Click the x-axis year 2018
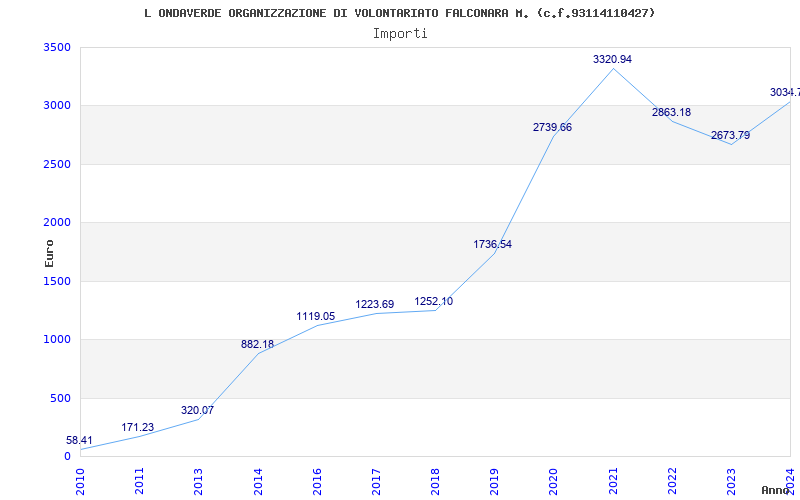 [435, 482]
